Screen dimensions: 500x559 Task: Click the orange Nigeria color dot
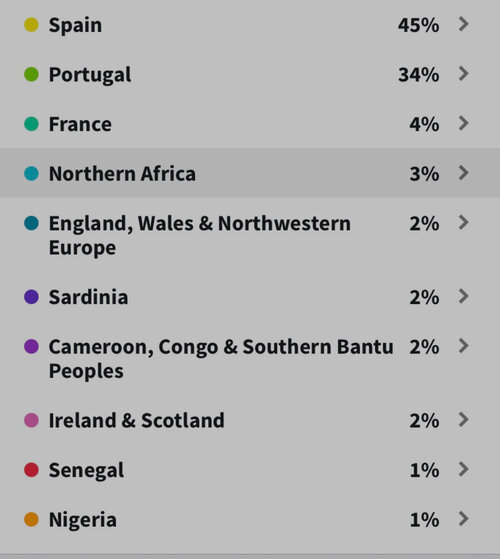point(31,519)
